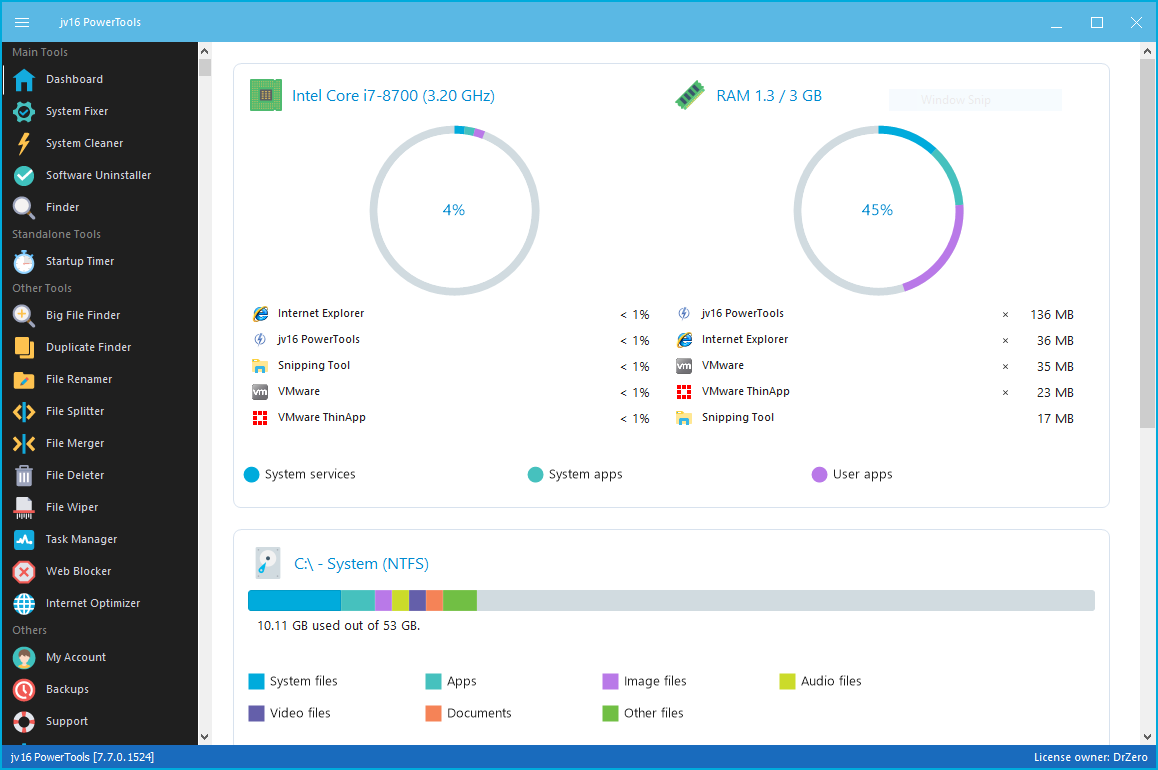Click the Image files legend swatch
The image size is (1158, 770).
coord(610,681)
